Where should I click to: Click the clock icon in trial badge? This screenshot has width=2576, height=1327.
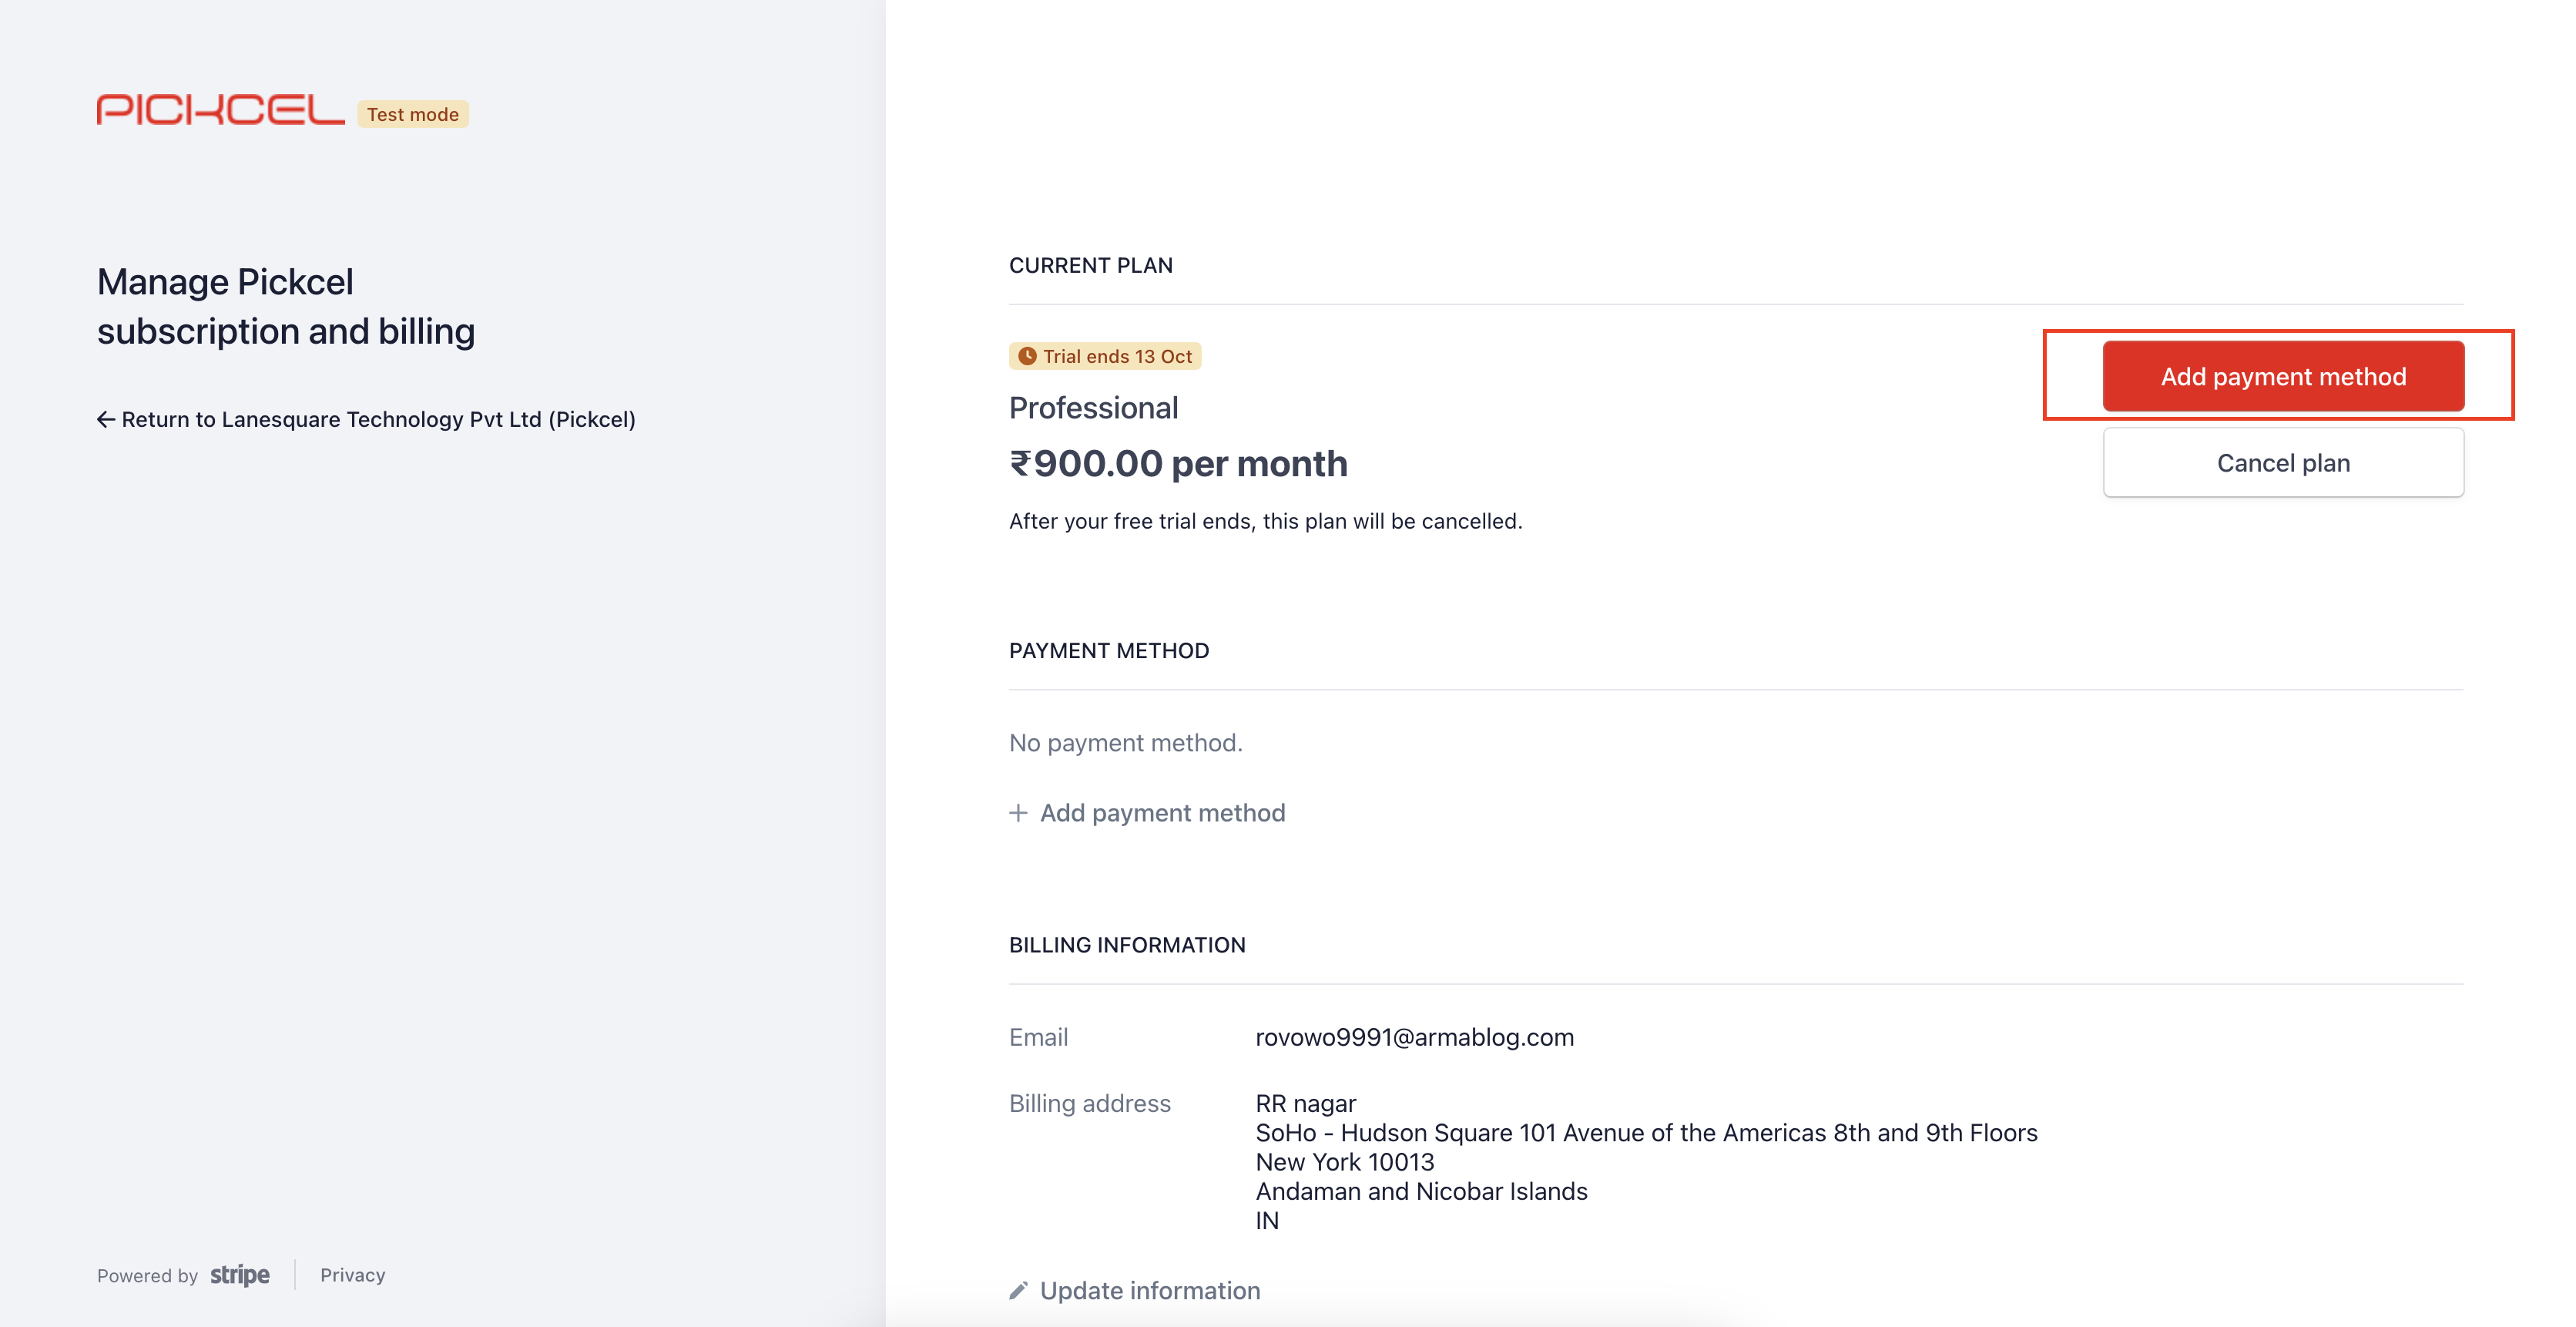[x=1026, y=356]
